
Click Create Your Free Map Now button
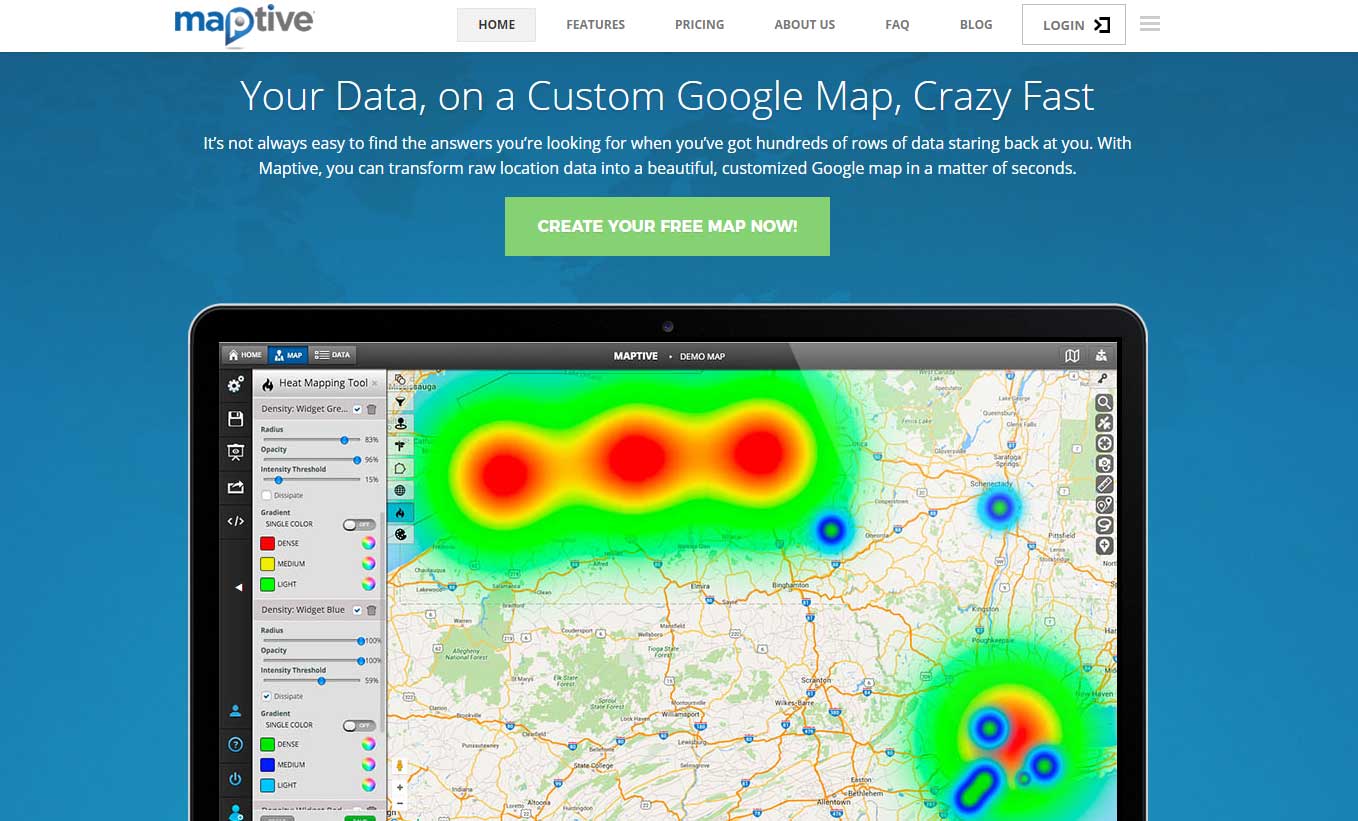(x=667, y=226)
